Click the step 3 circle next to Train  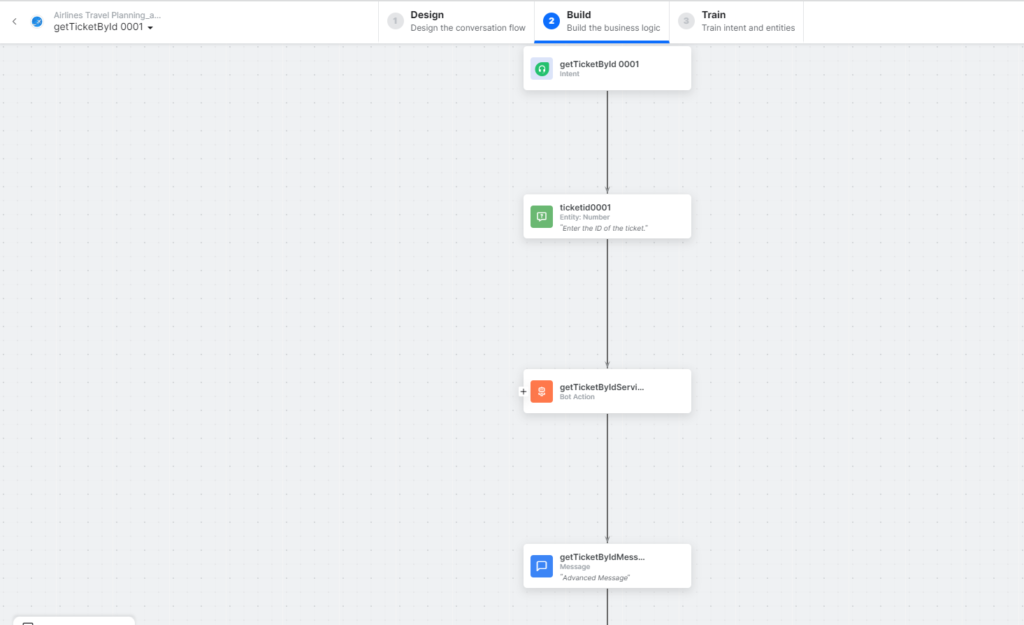click(687, 20)
